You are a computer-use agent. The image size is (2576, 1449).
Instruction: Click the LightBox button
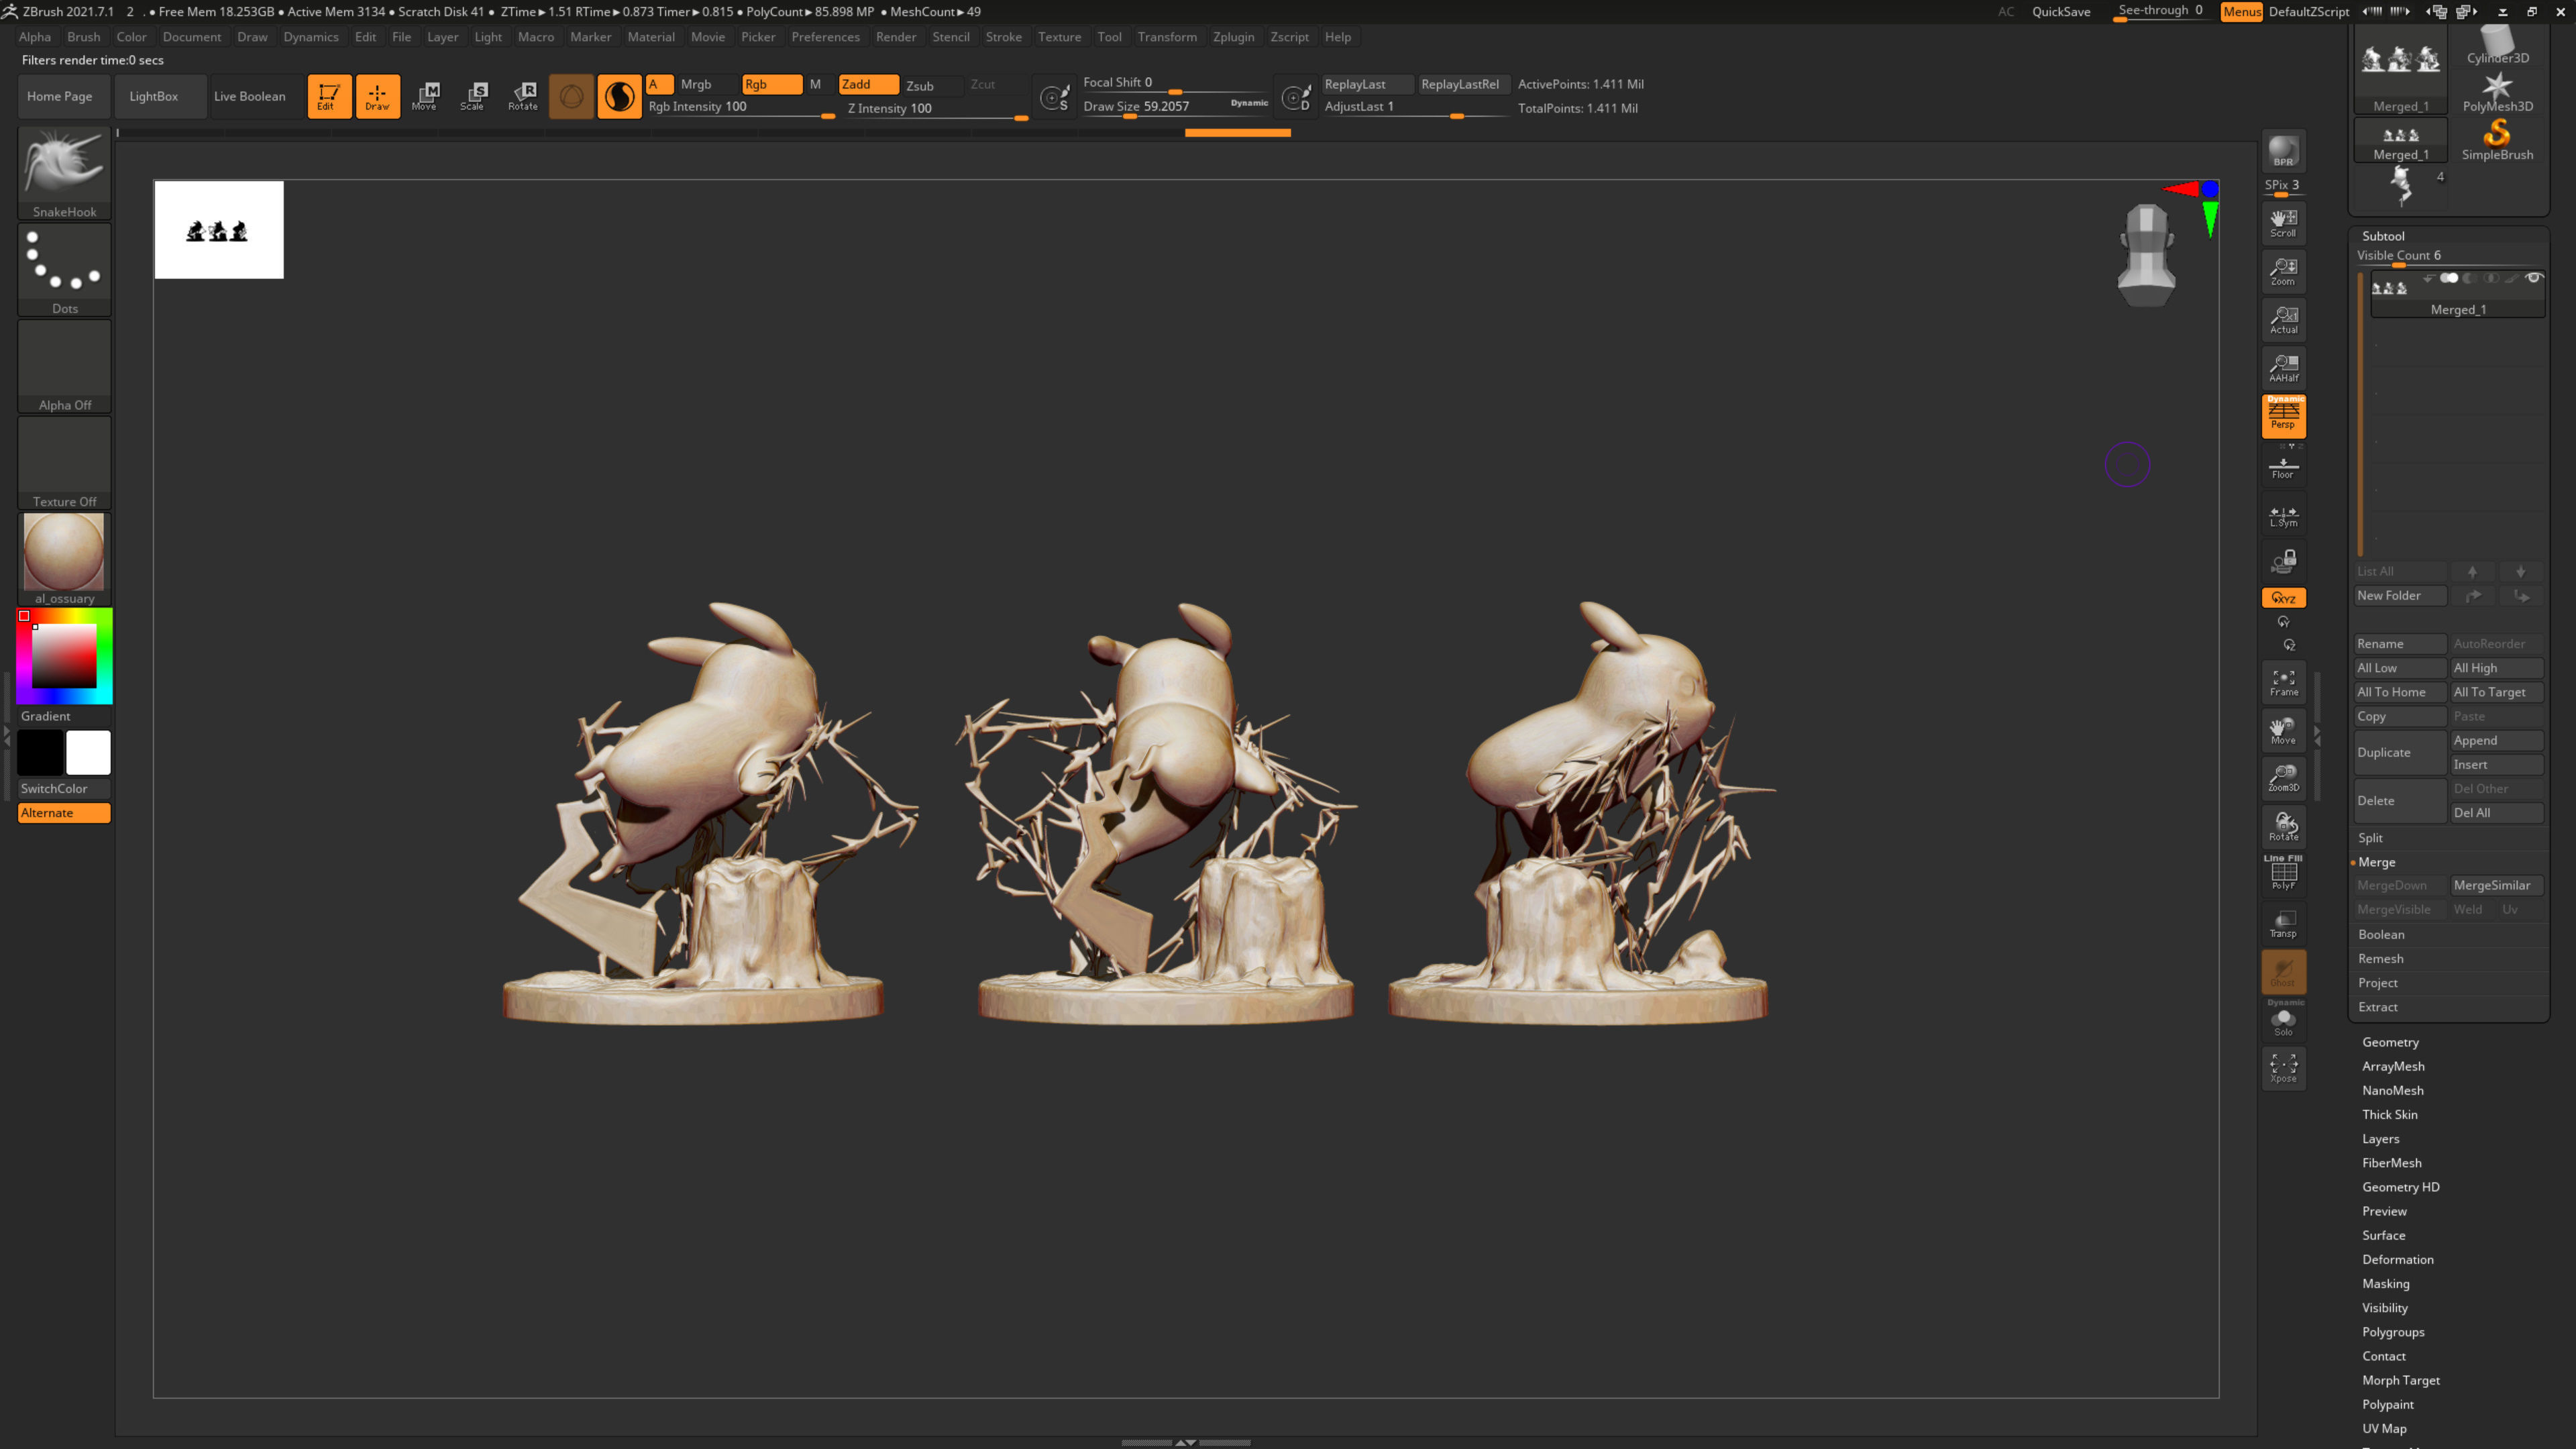point(160,96)
